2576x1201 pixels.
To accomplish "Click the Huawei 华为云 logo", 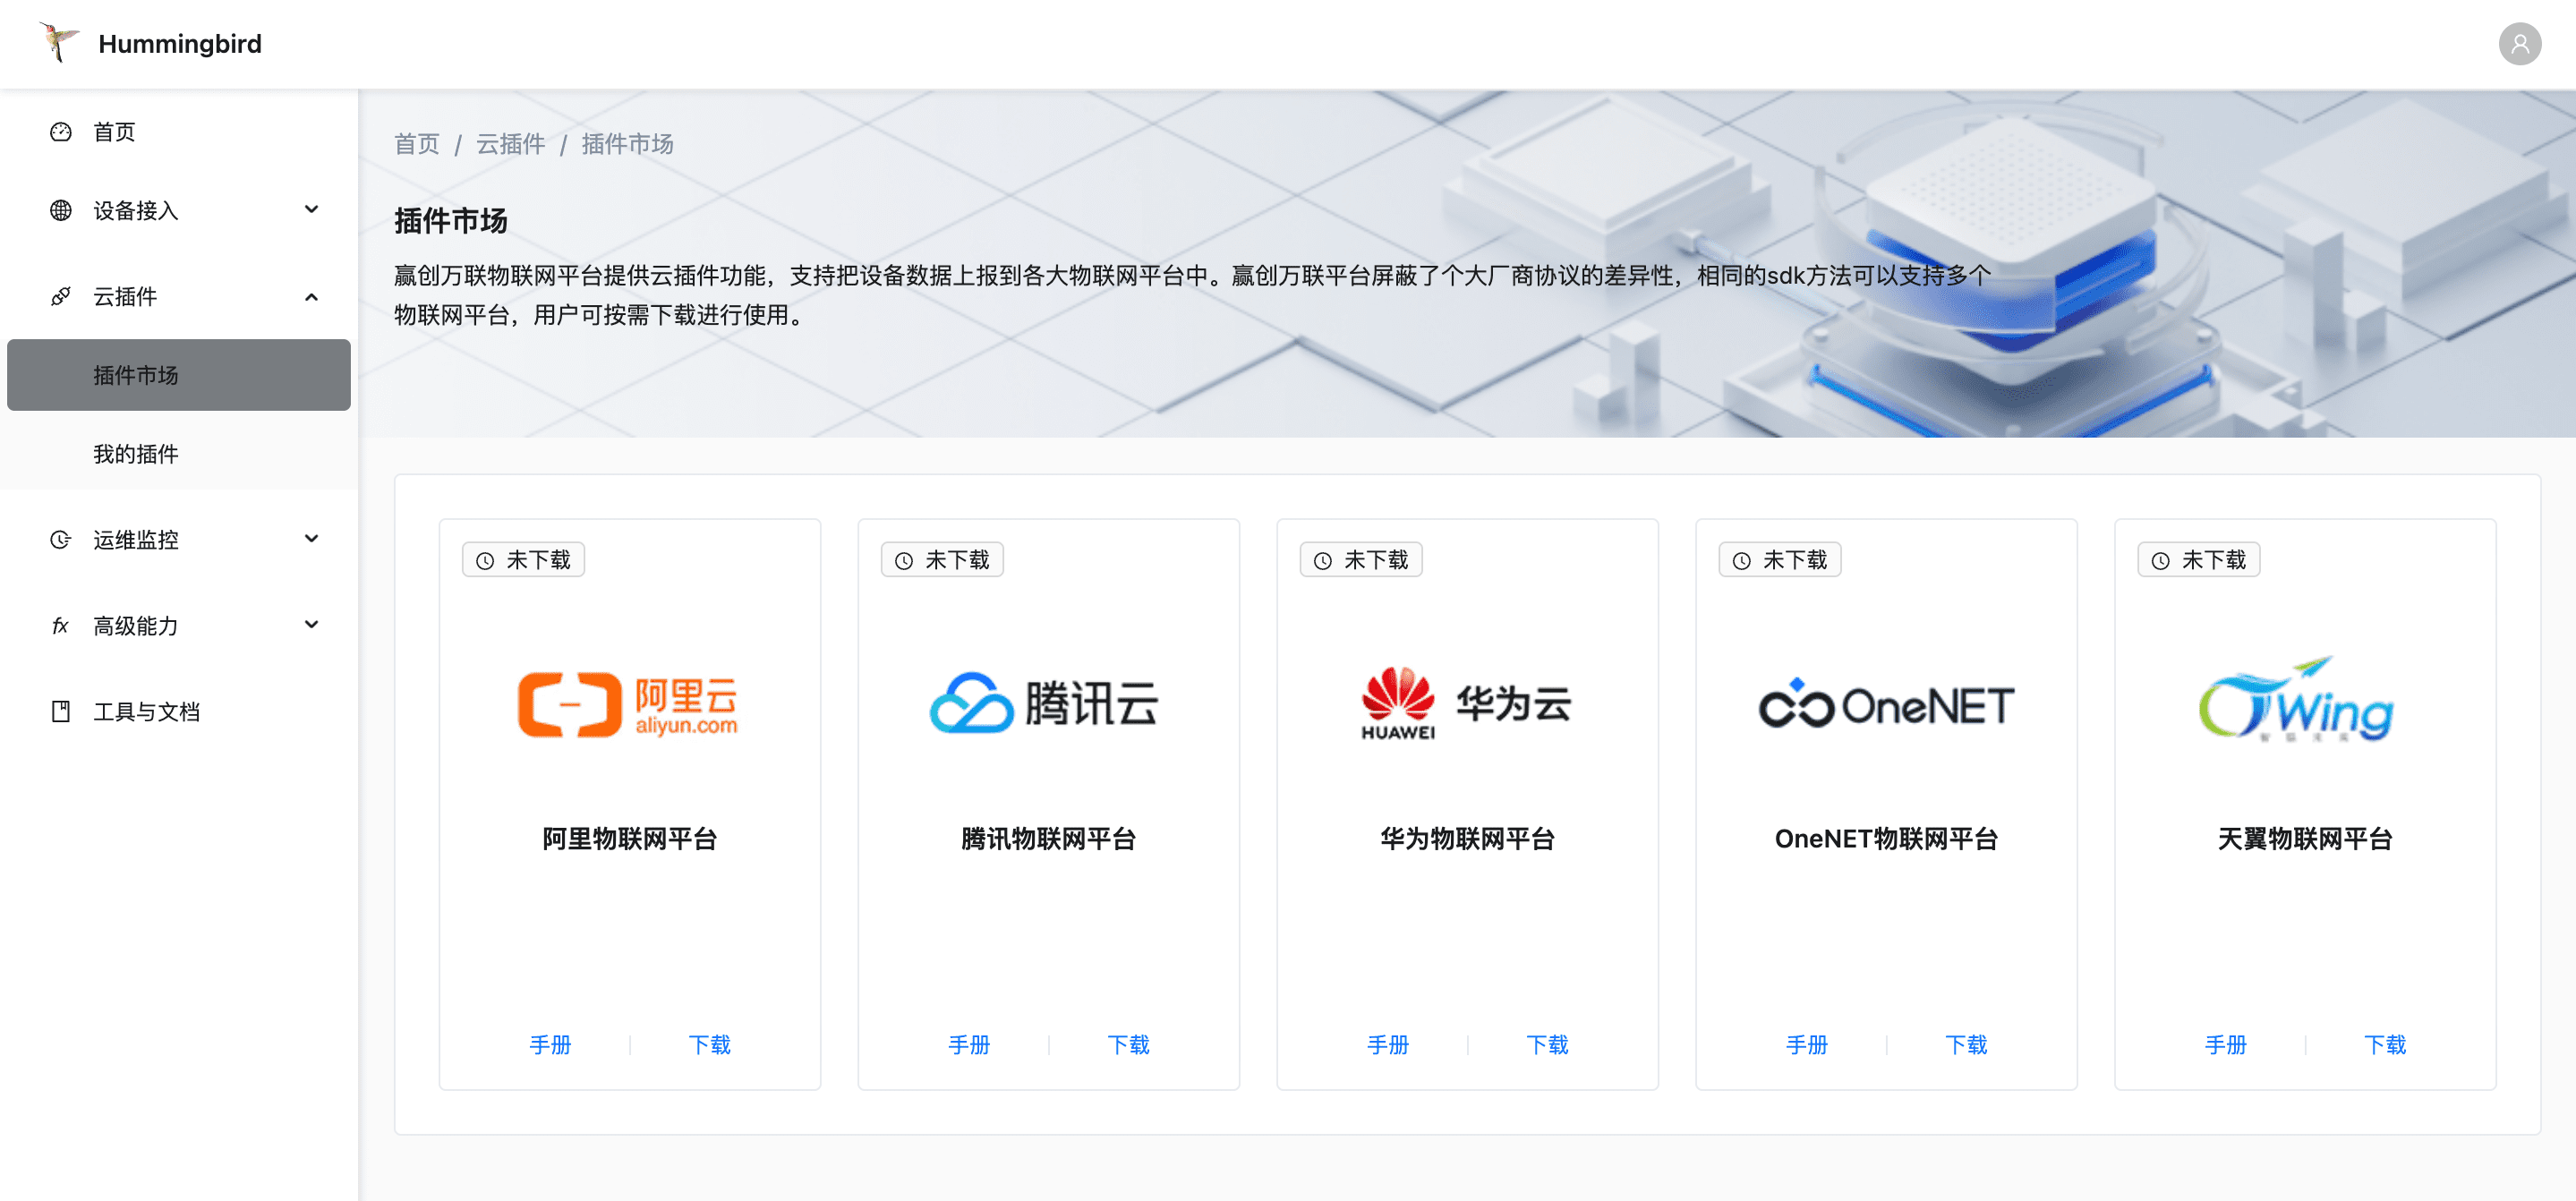I will [x=1466, y=705].
